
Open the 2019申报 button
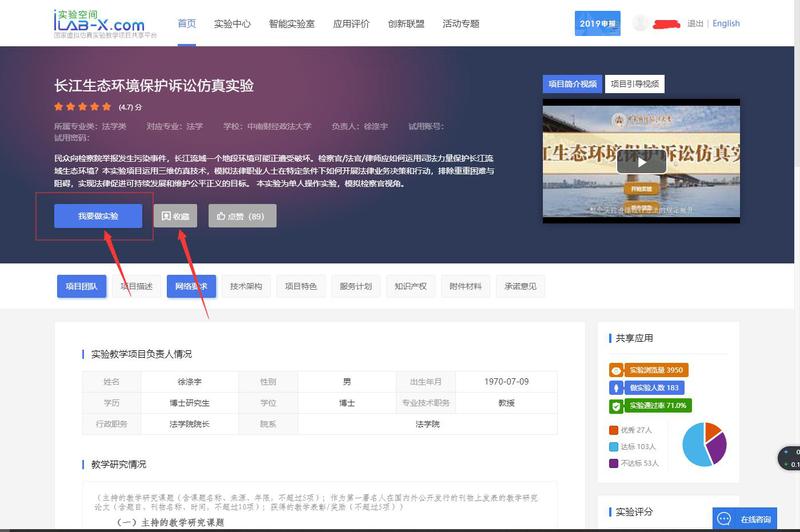click(598, 23)
